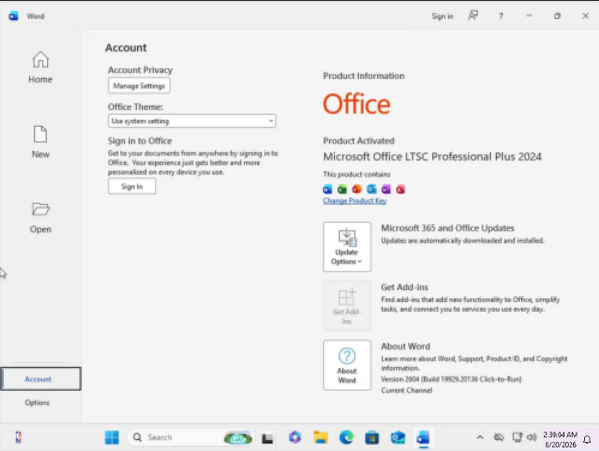The image size is (599, 451).
Task: Open File Explorer from taskbar
Action: (x=321, y=438)
